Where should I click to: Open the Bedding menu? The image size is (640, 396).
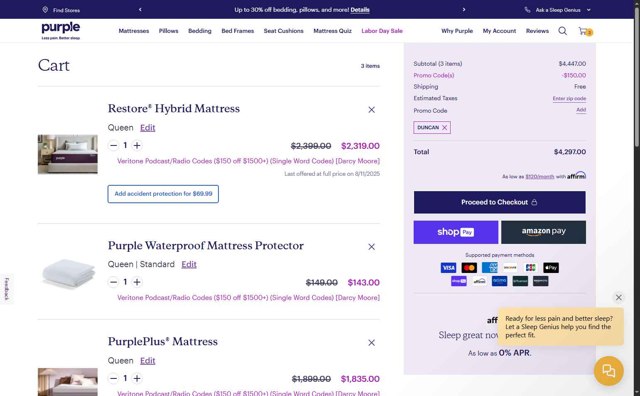coord(200,31)
